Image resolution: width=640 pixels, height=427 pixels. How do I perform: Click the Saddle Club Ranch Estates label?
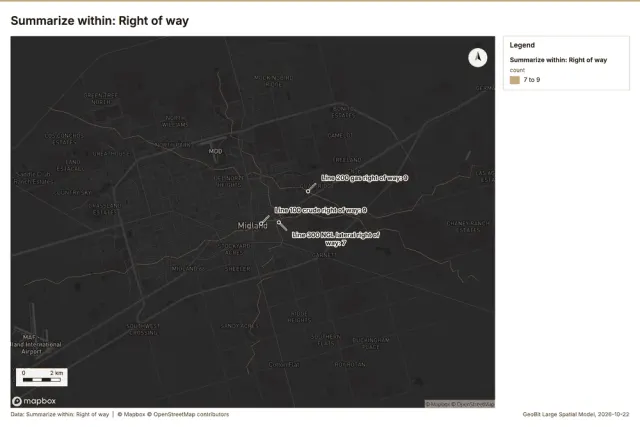tap(33, 178)
